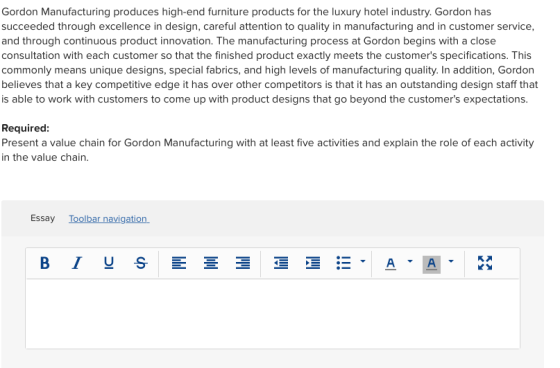The width and height of the screenshot is (560, 368).
Task: Click the 'Essay' label
Action: point(42,218)
